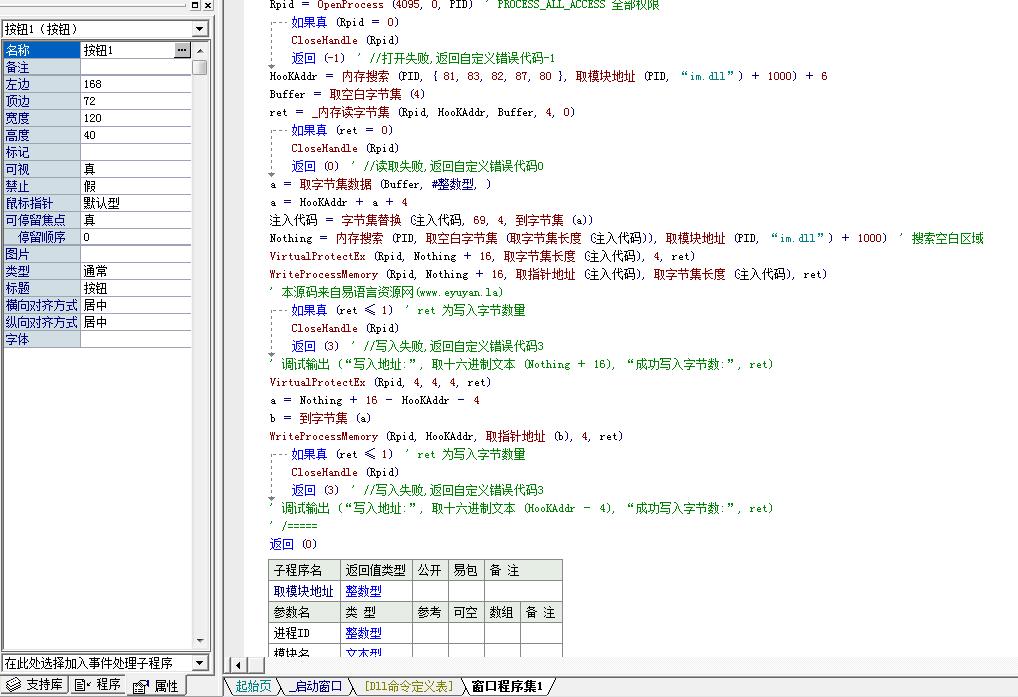Screen dimensions: 1018x697
Task: Click the float/maximize icon of the property panel
Action: click(x=195, y=5)
